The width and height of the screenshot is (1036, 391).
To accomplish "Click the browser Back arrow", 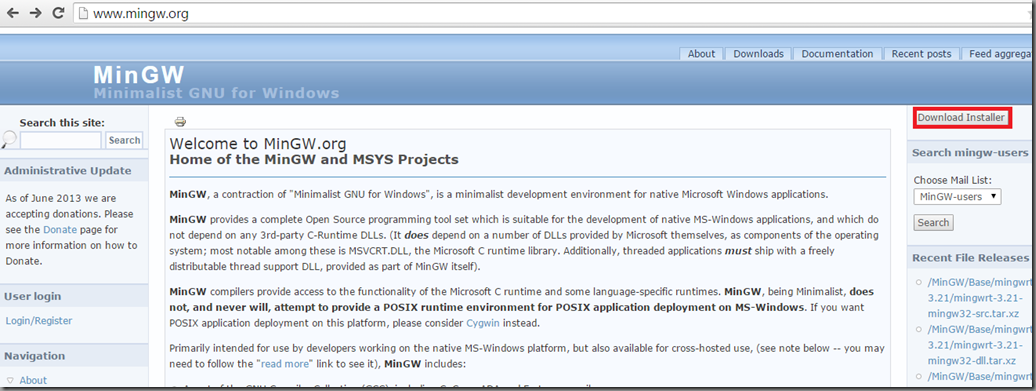I will (13, 13).
